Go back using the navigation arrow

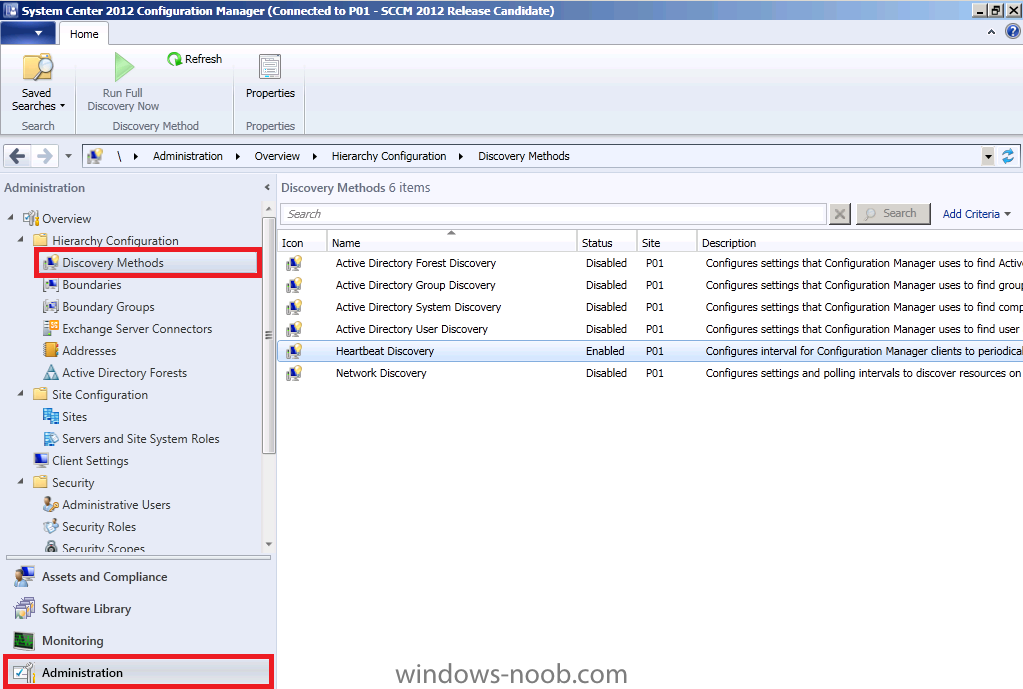pyautogui.click(x=18, y=156)
